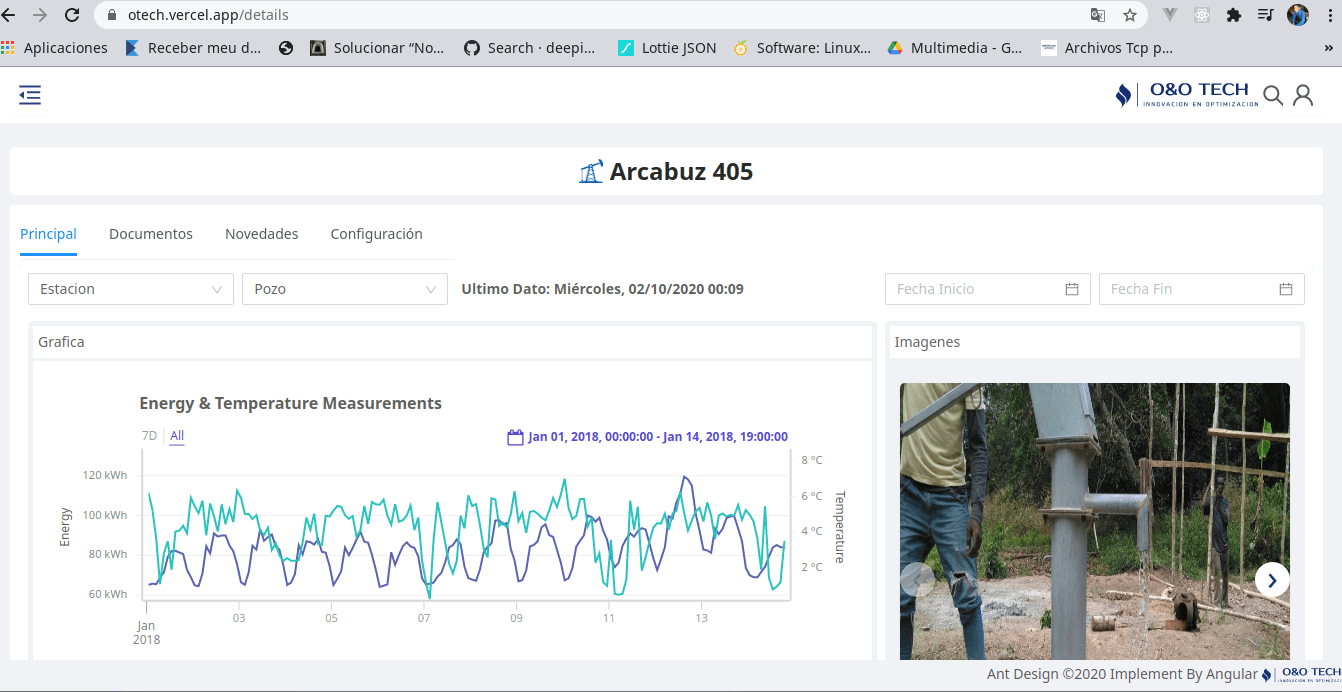Expand the Pozo dropdown
The image size is (1342, 692).
(345, 289)
